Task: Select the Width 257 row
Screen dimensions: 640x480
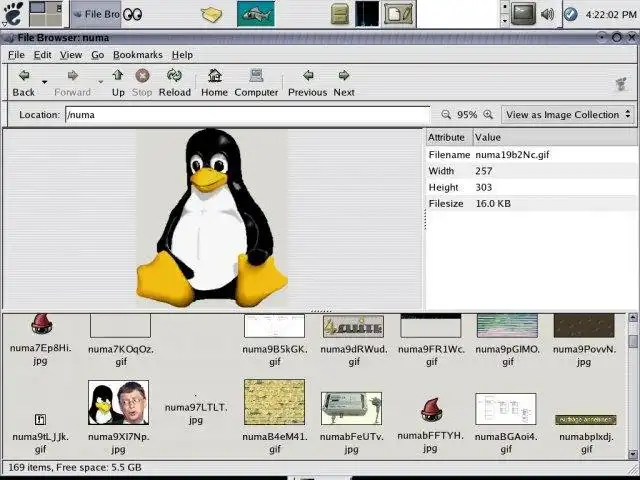Action: (x=531, y=171)
